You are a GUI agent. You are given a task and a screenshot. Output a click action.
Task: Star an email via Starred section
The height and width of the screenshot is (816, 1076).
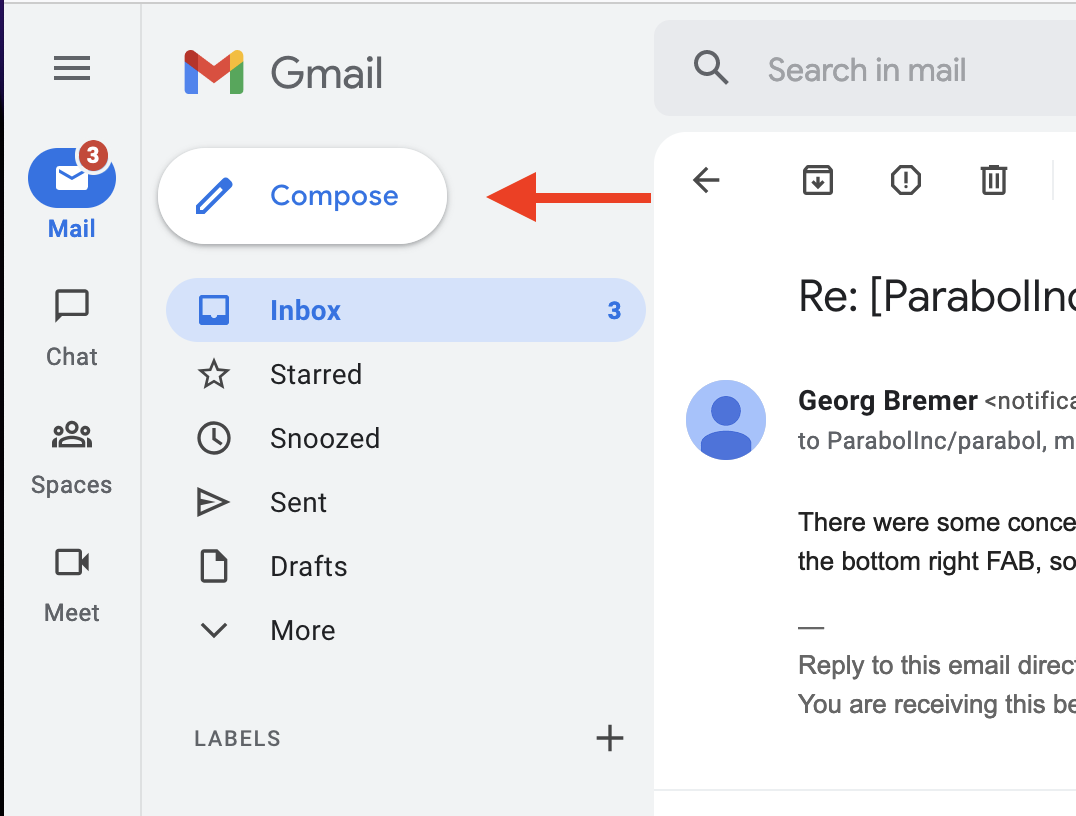click(x=315, y=374)
